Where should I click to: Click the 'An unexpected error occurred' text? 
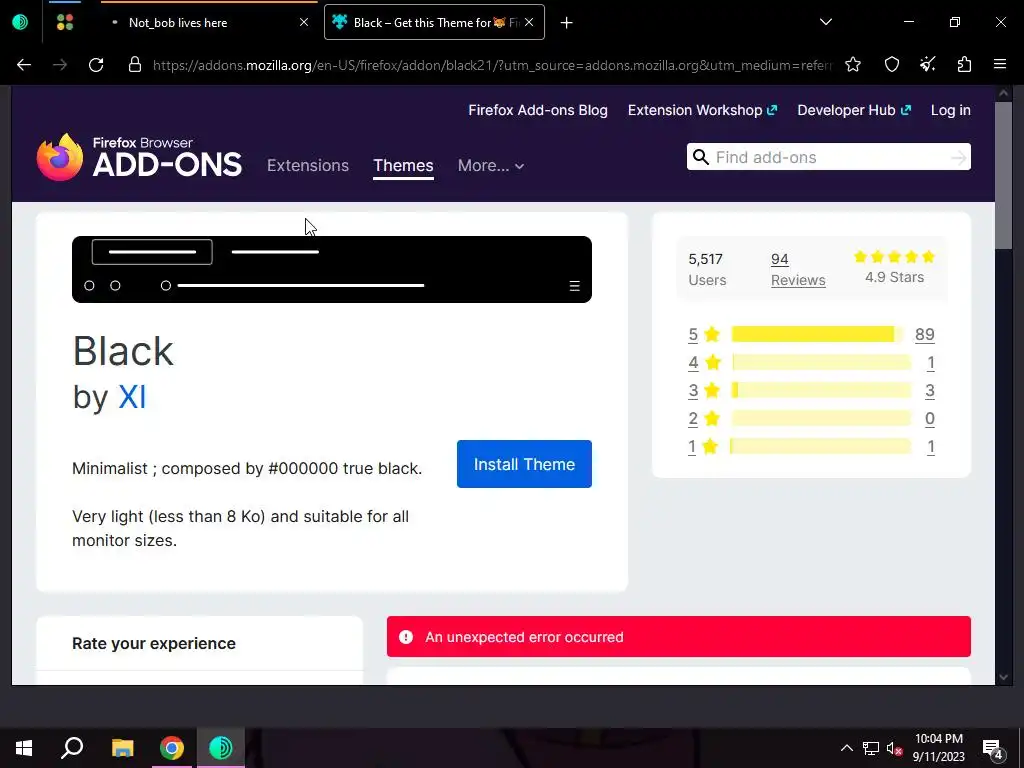point(524,637)
